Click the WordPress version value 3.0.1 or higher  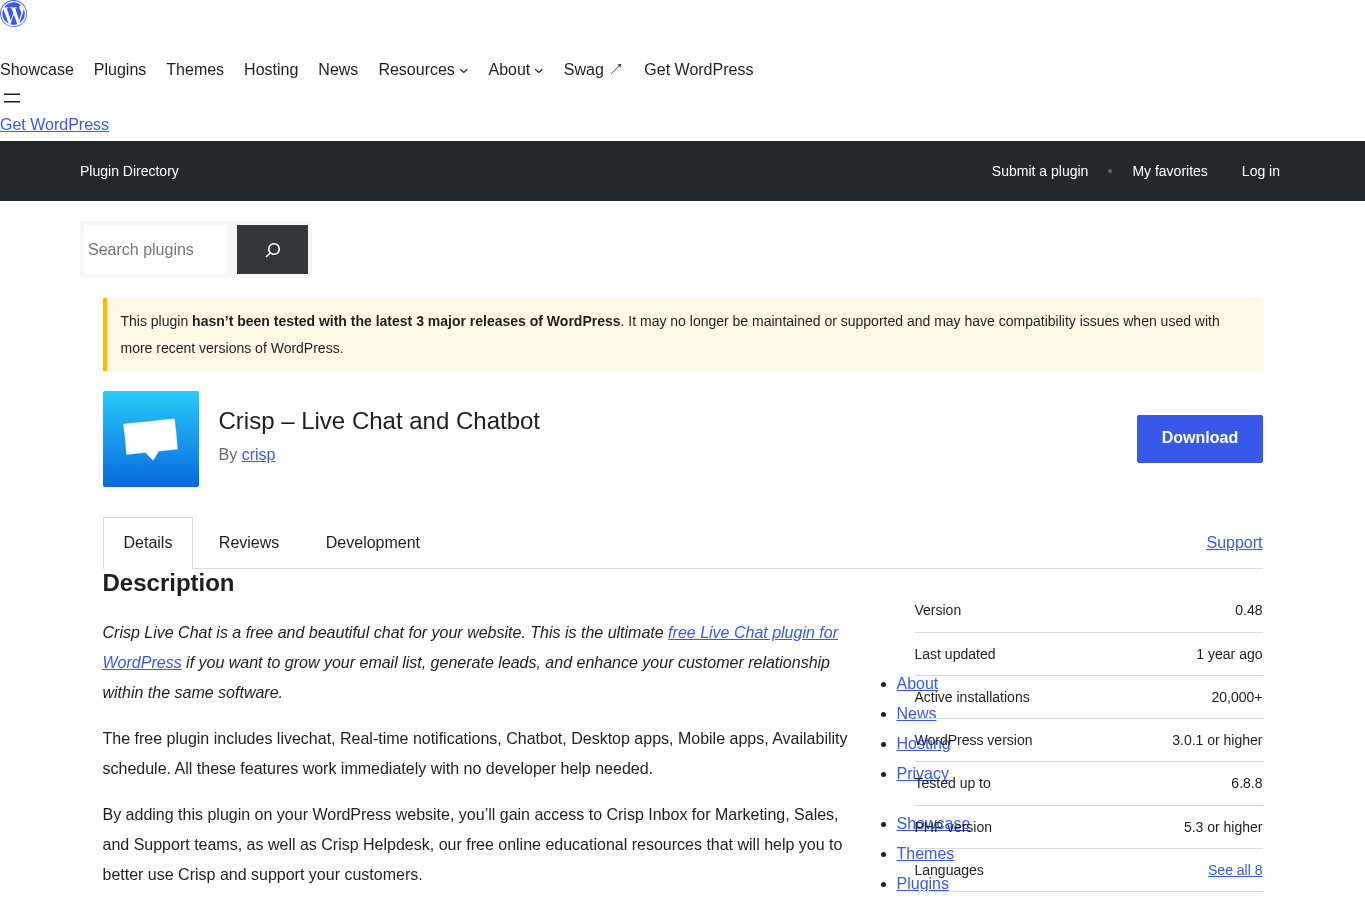pos(1217,740)
